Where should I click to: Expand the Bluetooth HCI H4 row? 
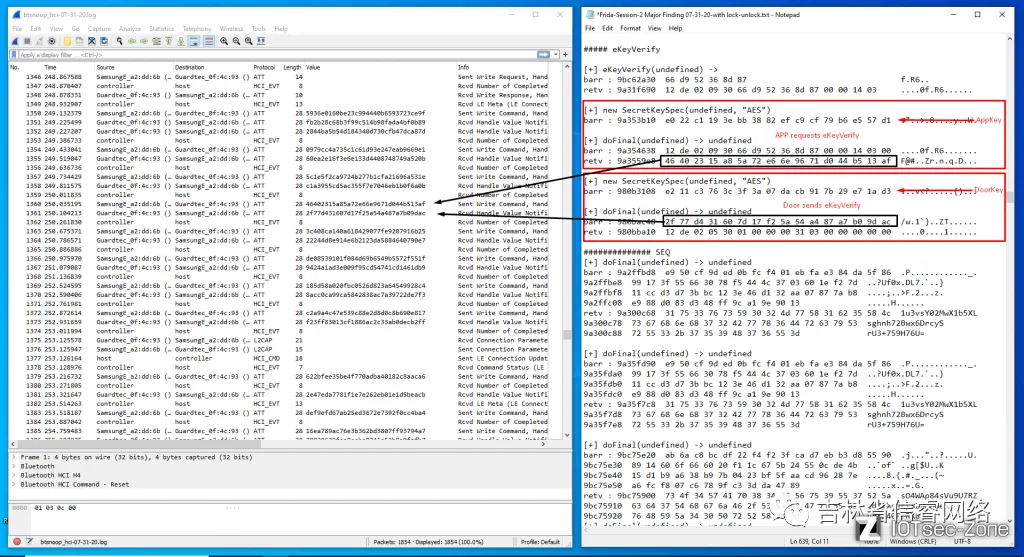[12, 474]
